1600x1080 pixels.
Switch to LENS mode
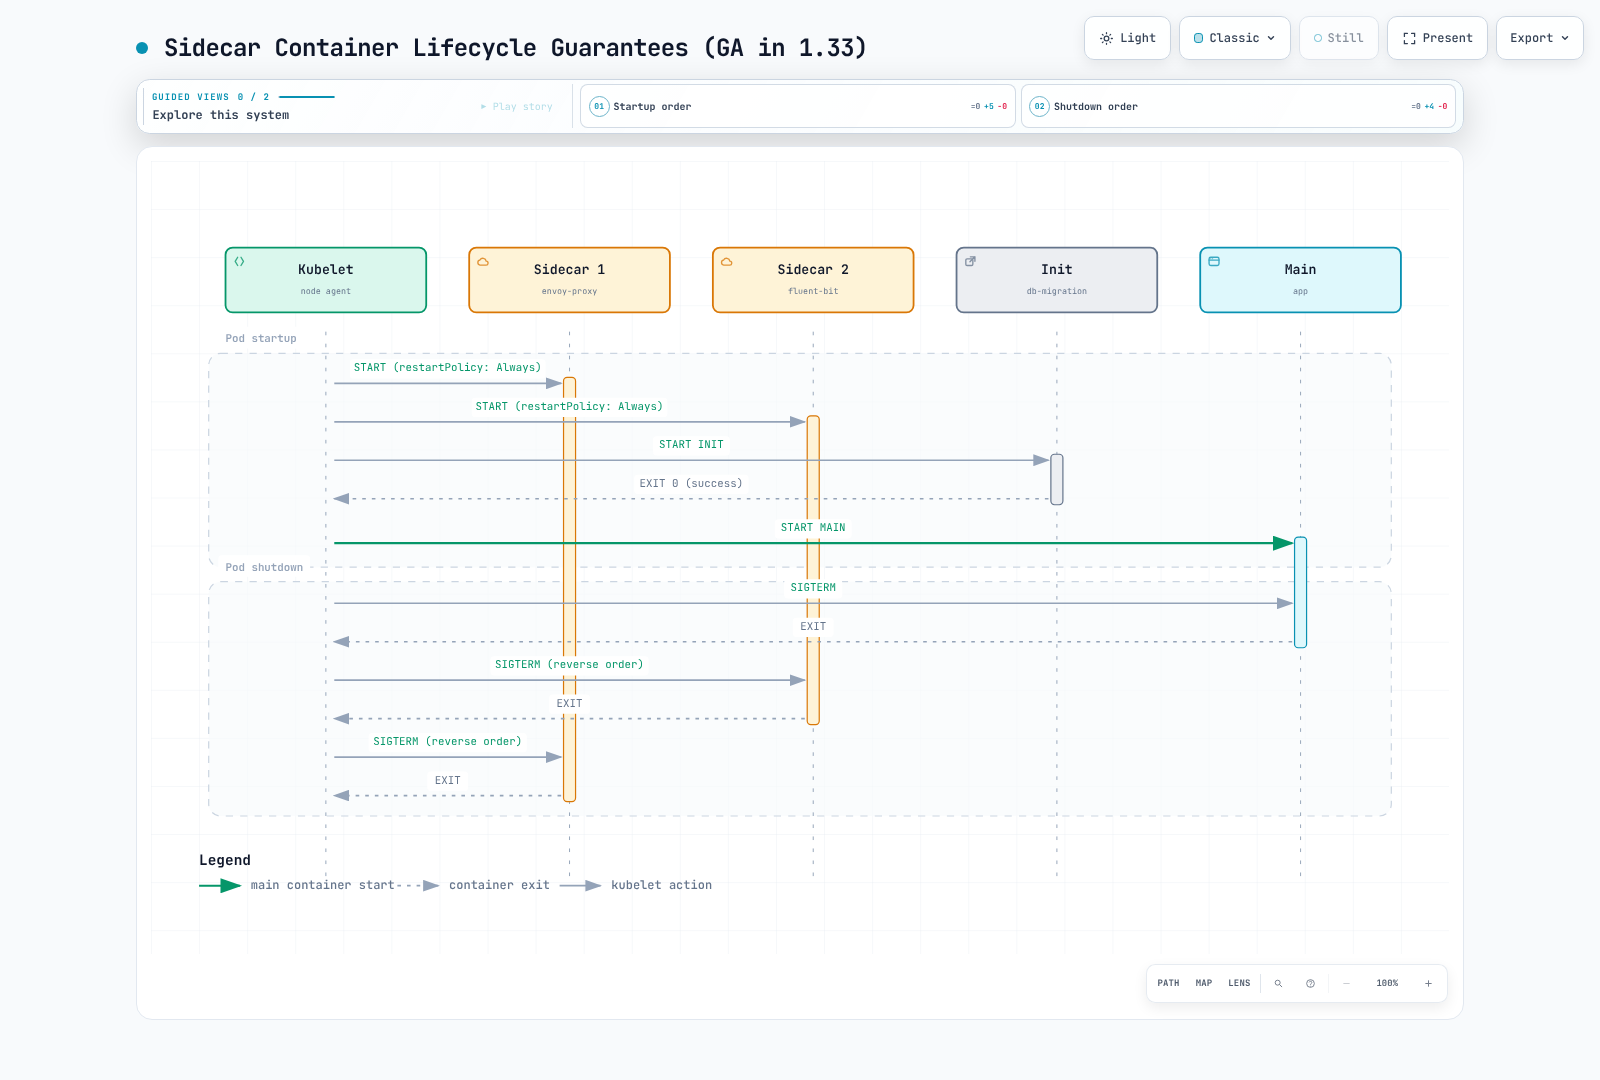coord(1239,983)
